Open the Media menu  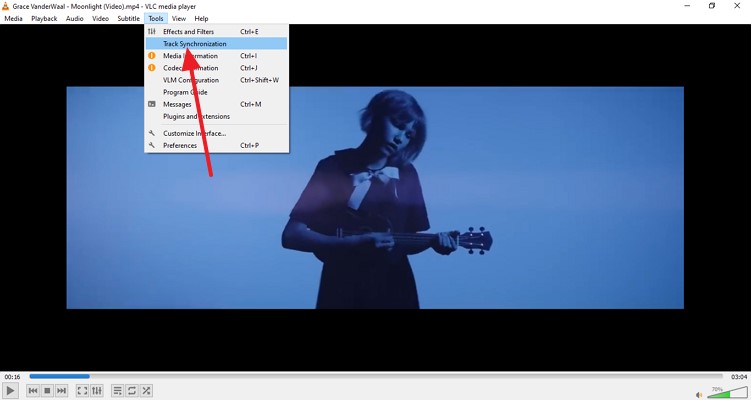[x=13, y=19]
